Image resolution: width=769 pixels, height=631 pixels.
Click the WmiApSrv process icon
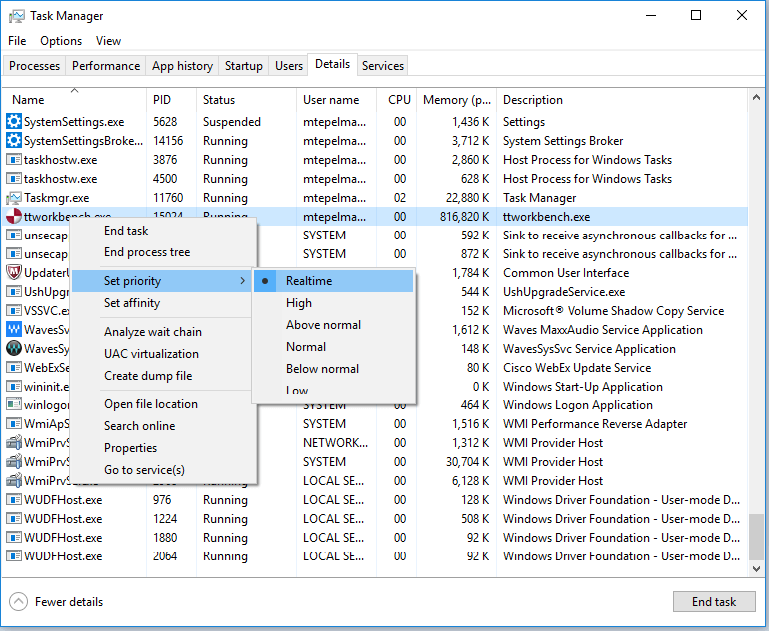14,424
